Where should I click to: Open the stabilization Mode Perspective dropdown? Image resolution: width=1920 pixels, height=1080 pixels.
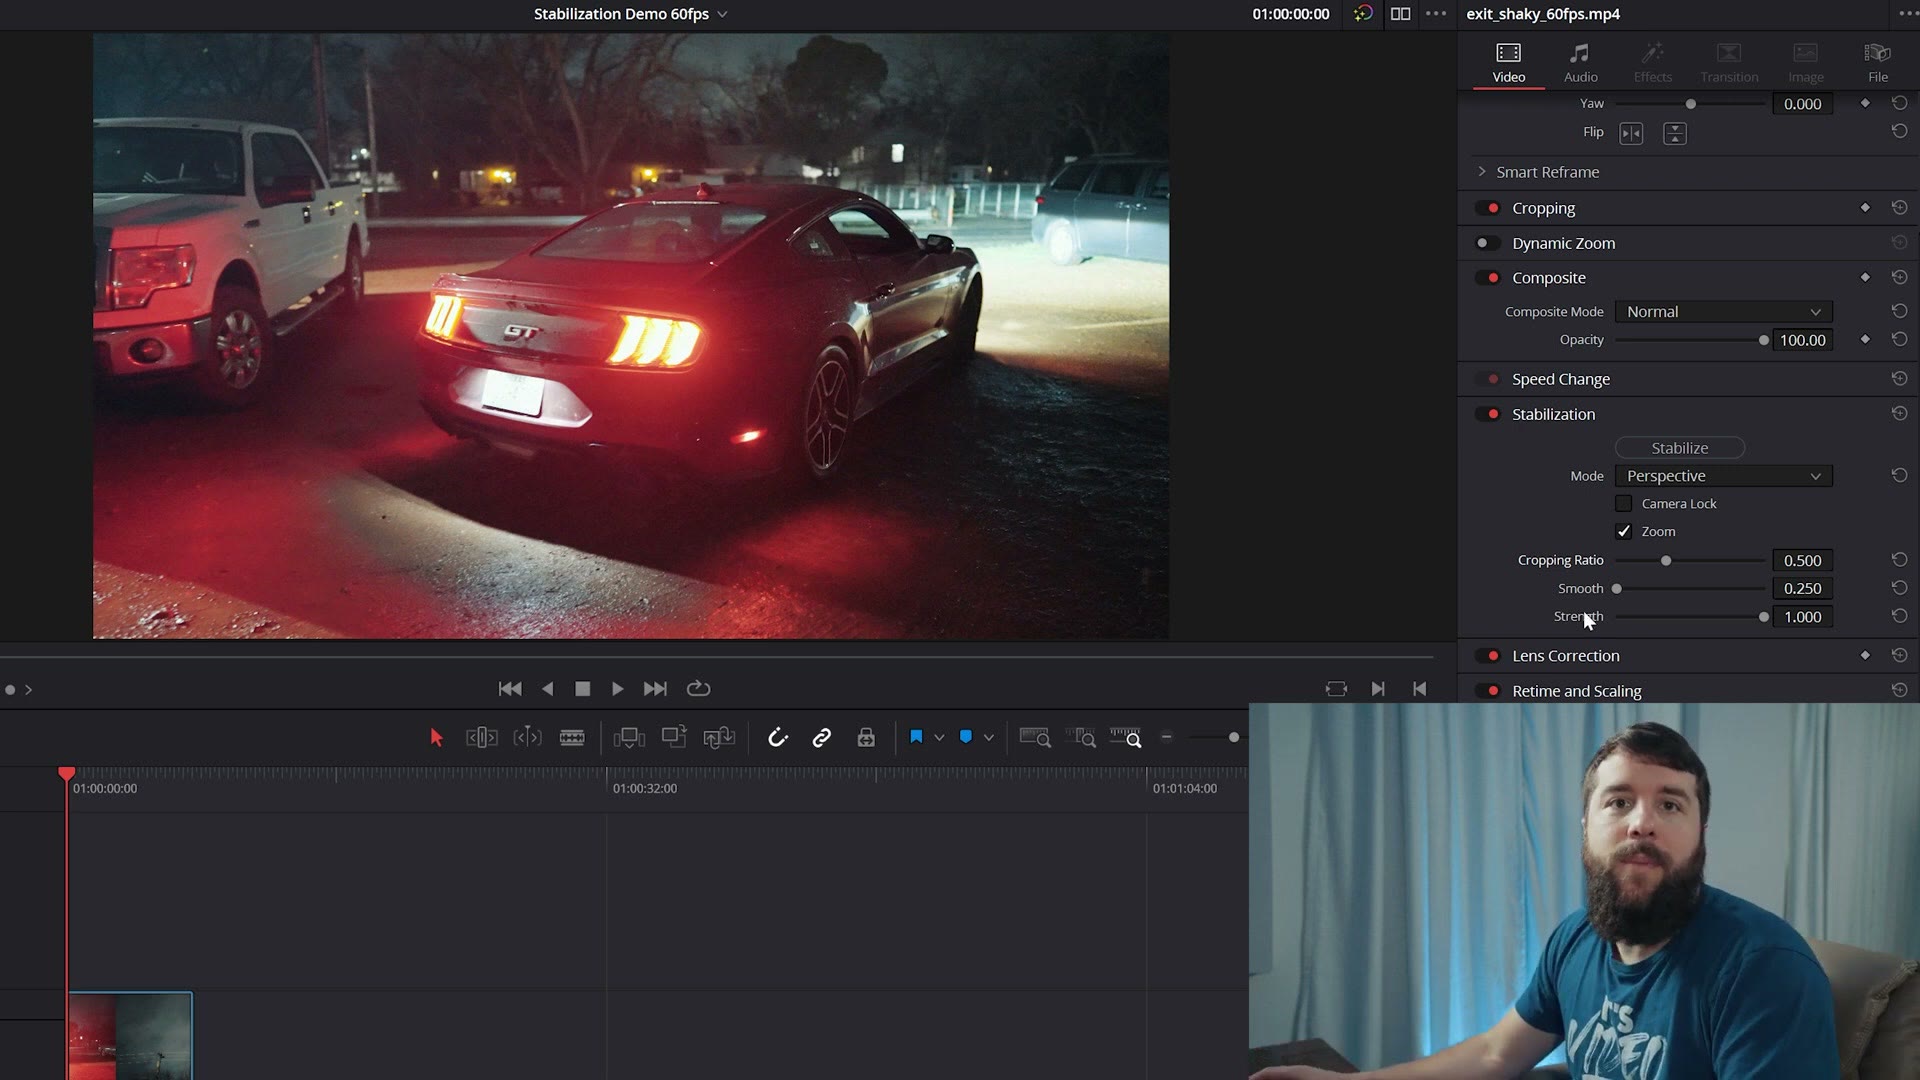pyautogui.click(x=1723, y=476)
